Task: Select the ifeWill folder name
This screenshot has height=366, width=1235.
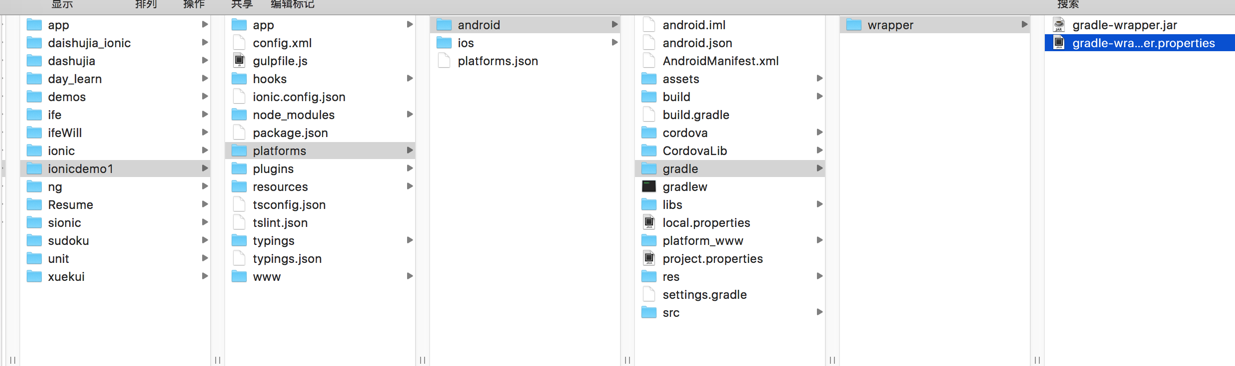Action: [65, 133]
